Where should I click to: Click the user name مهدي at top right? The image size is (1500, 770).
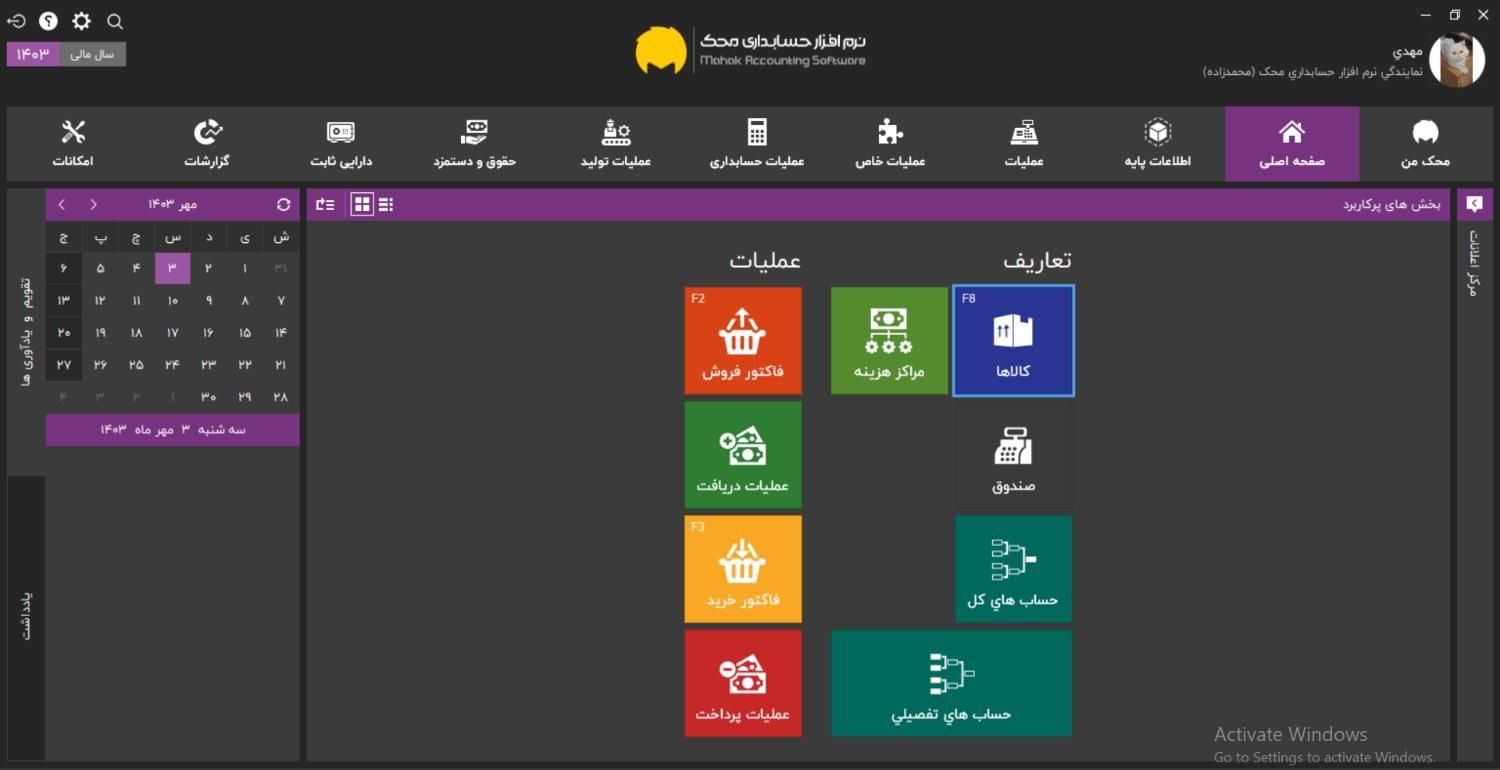pyautogui.click(x=1407, y=50)
